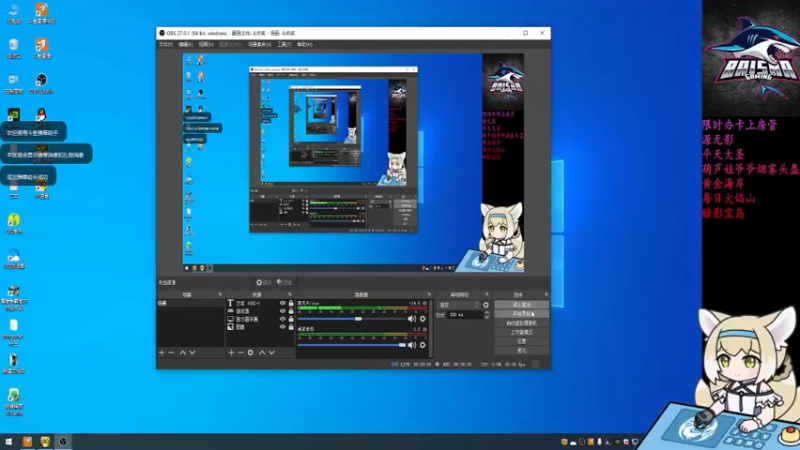The height and width of the screenshot is (450, 800).
Task: Open desktop audio settings gear
Action: tap(422, 345)
